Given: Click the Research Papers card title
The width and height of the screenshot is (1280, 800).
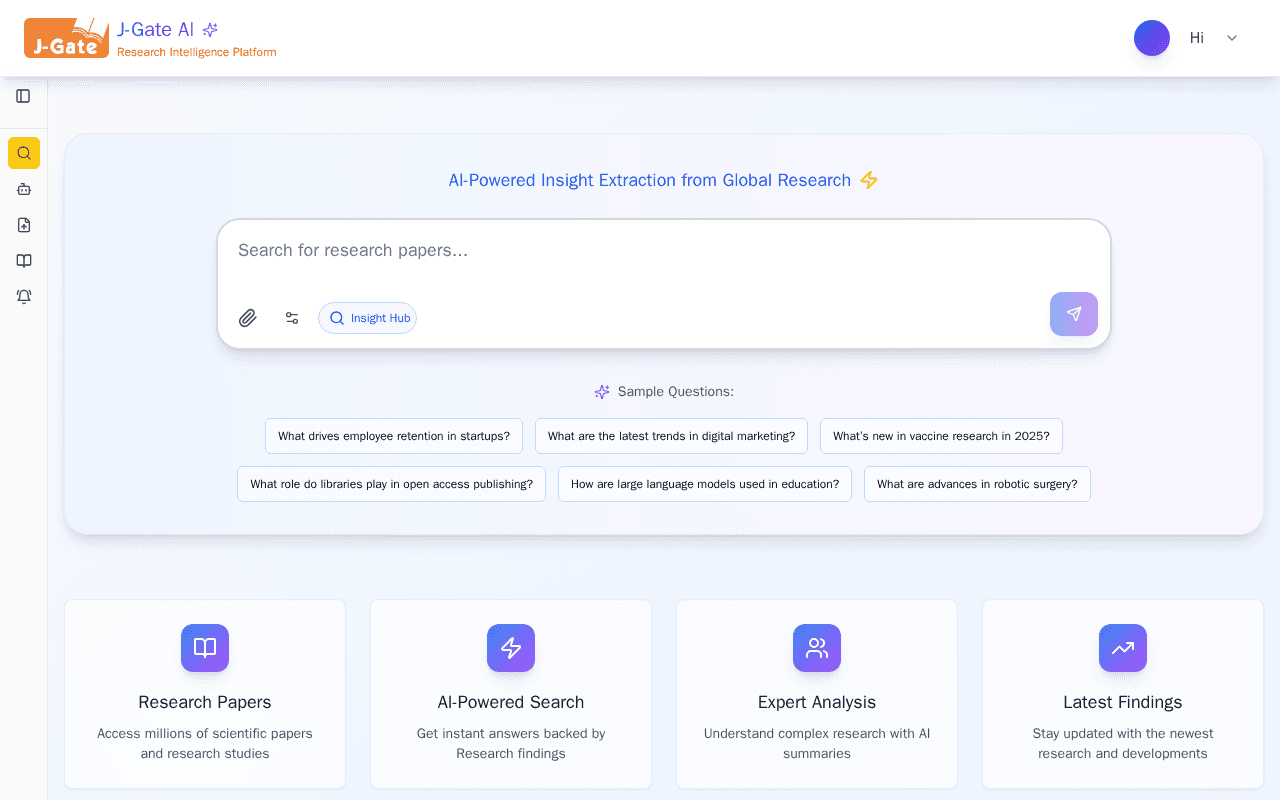Looking at the screenshot, I should pos(205,702).
